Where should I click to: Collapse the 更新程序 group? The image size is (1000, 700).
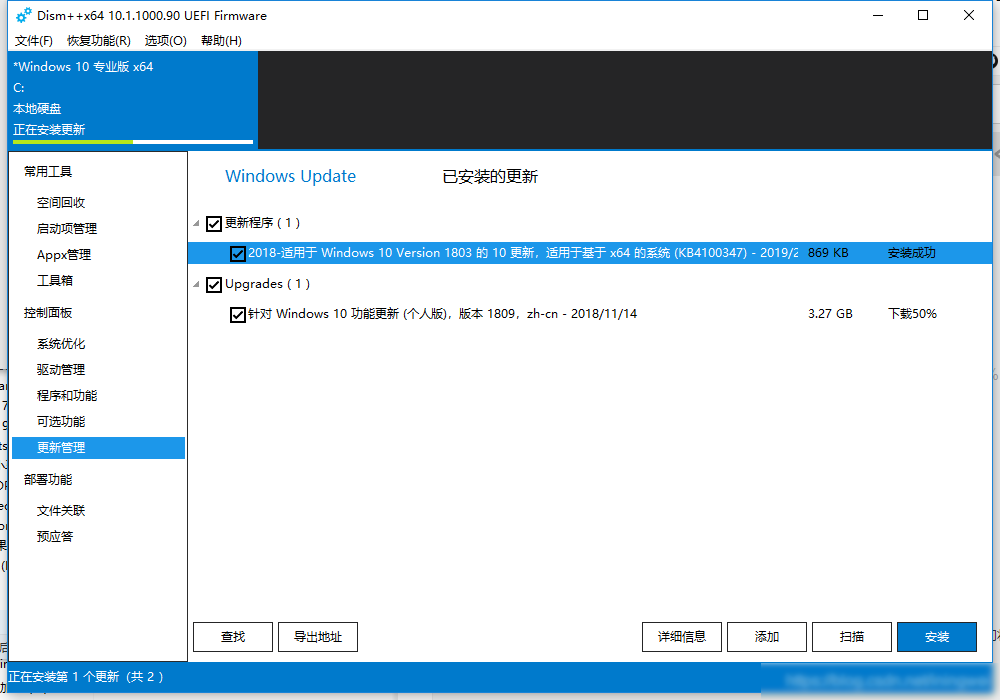[x=196, y=223]
